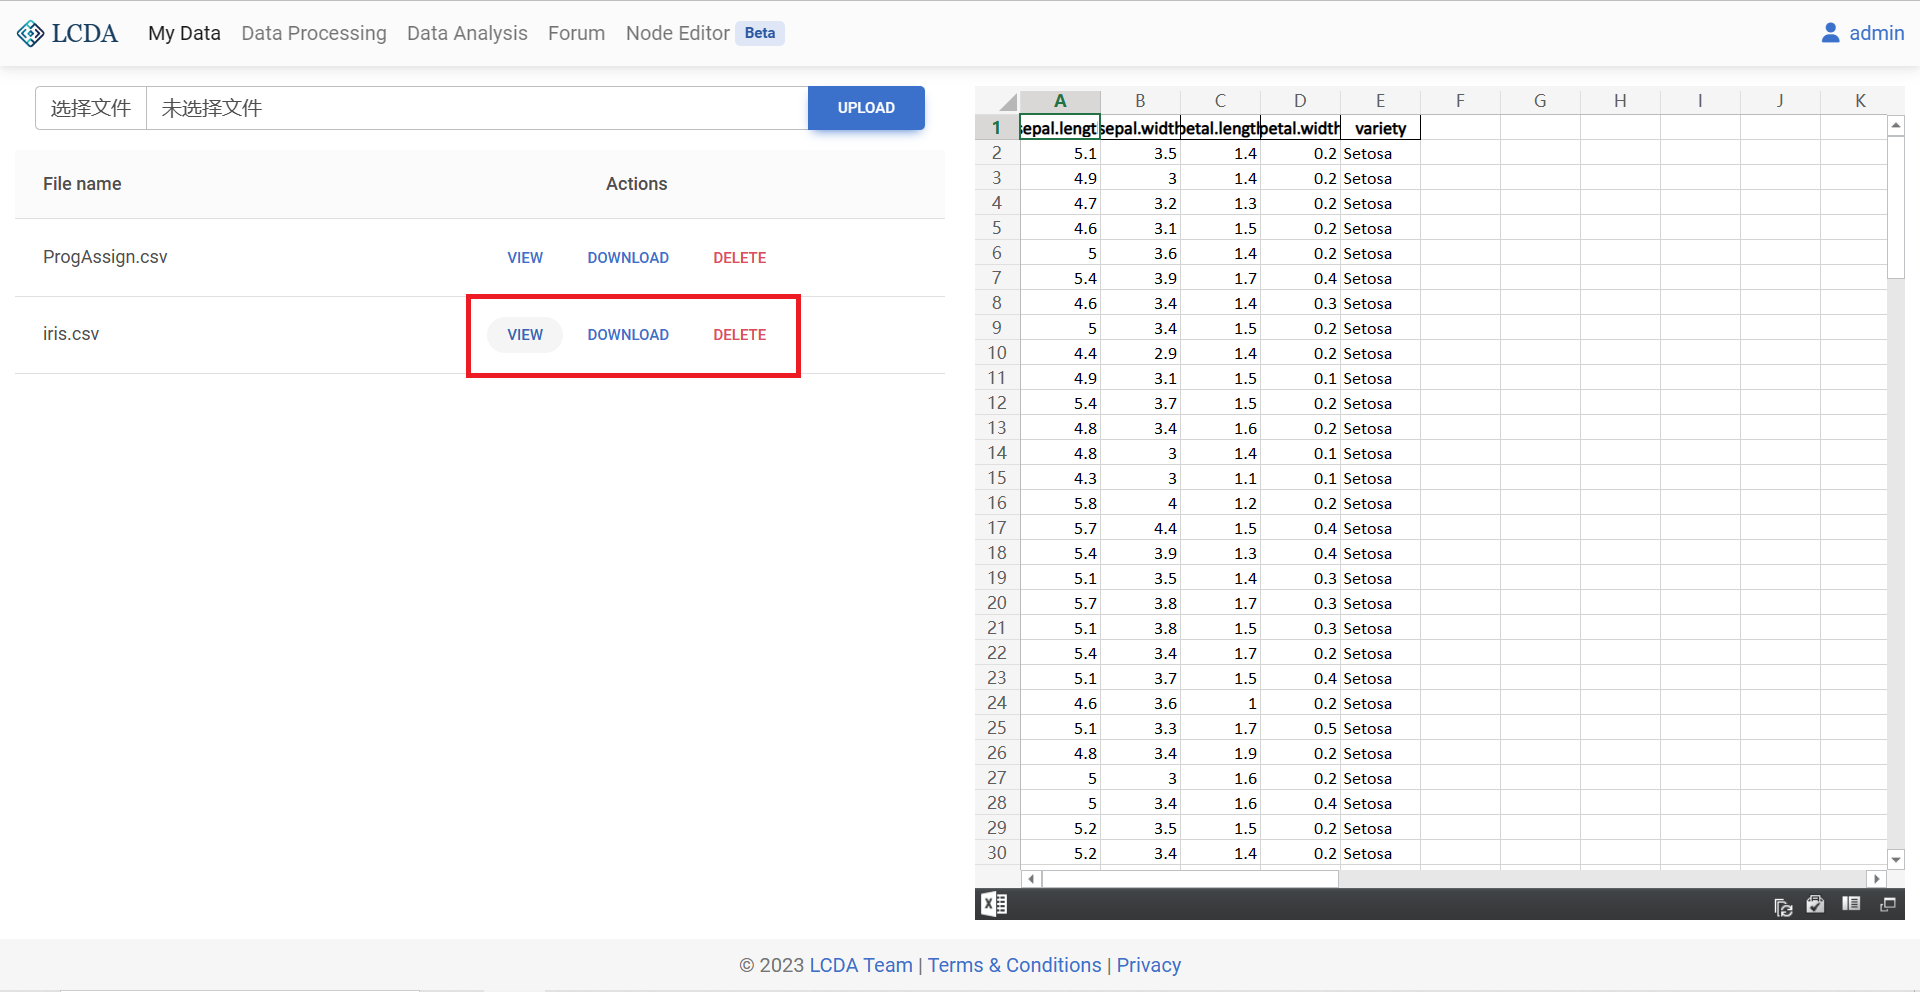This screenshot has height=992, width=1920.
Task: Click the select-all corner of the spreadsheet
Action: (1007, 101)
